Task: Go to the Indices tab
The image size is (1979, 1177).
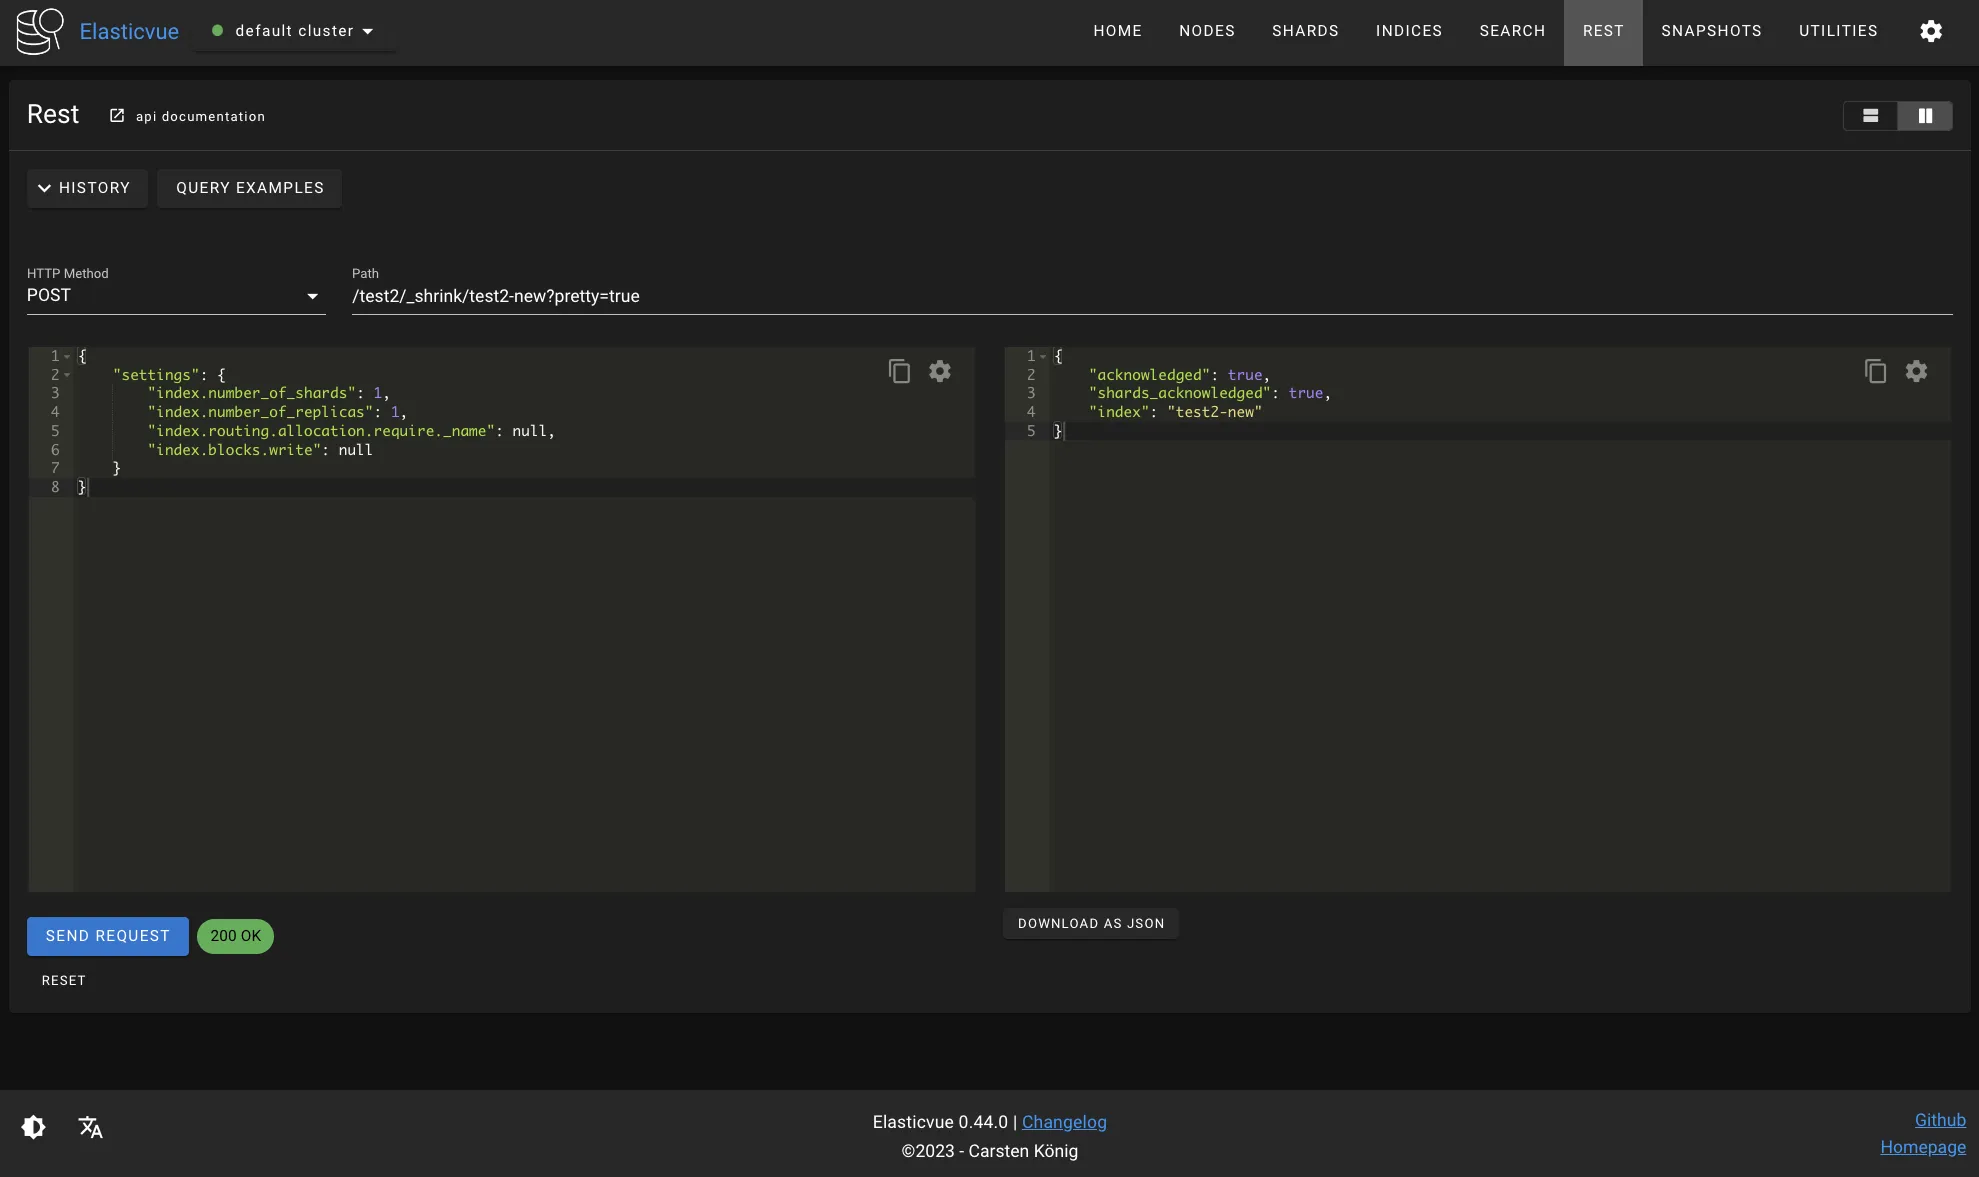Action: 1408,31
